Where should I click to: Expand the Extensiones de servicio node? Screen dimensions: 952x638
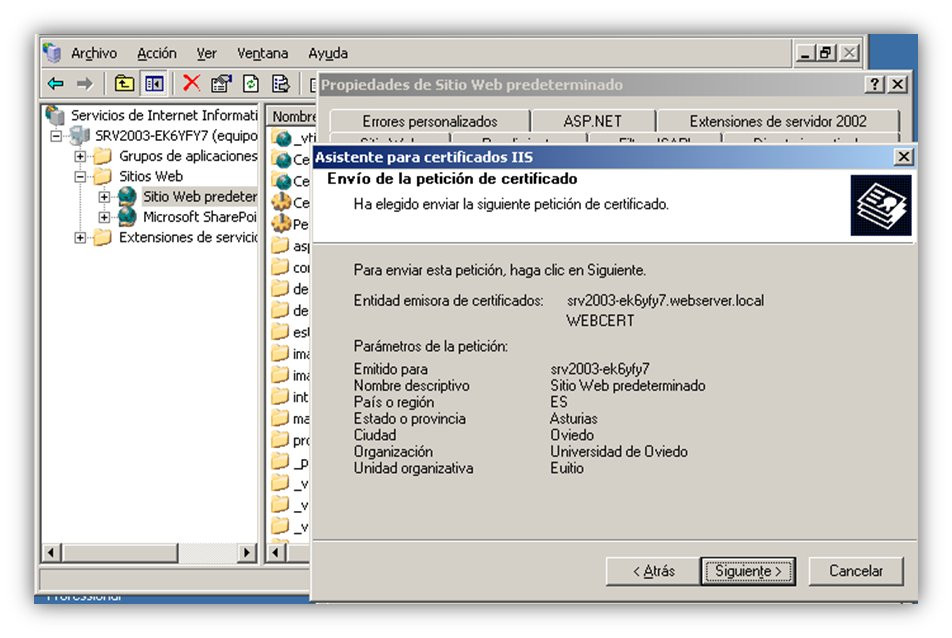[80, 238]
